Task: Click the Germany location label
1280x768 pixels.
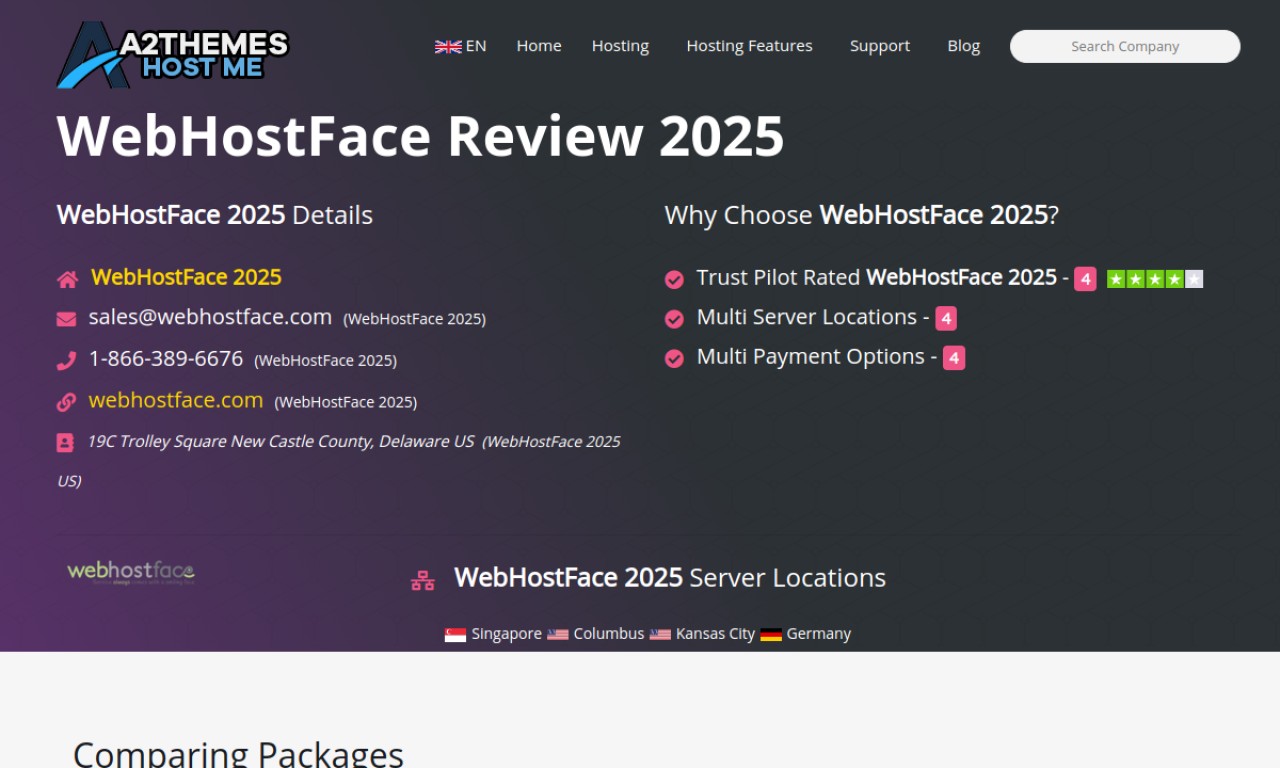Action: (819, 634)
